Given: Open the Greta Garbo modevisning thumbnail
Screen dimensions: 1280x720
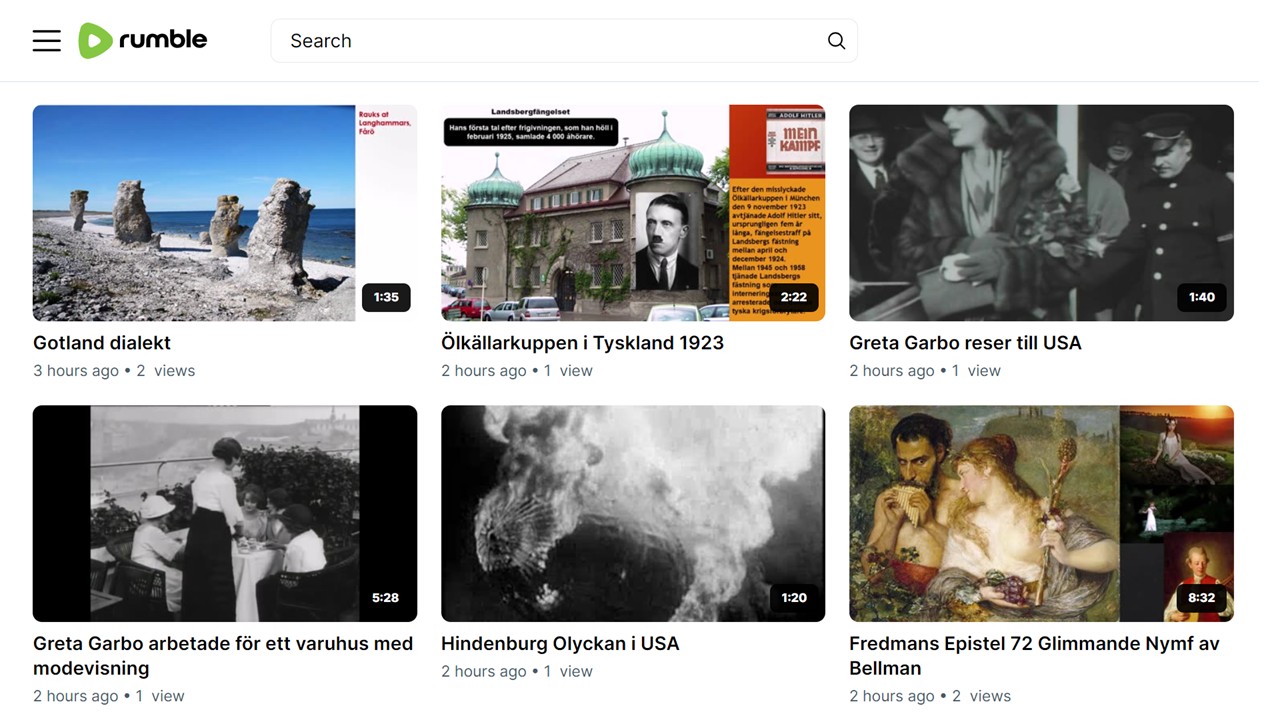Looking at the screenshot, I should pos(224,513).
